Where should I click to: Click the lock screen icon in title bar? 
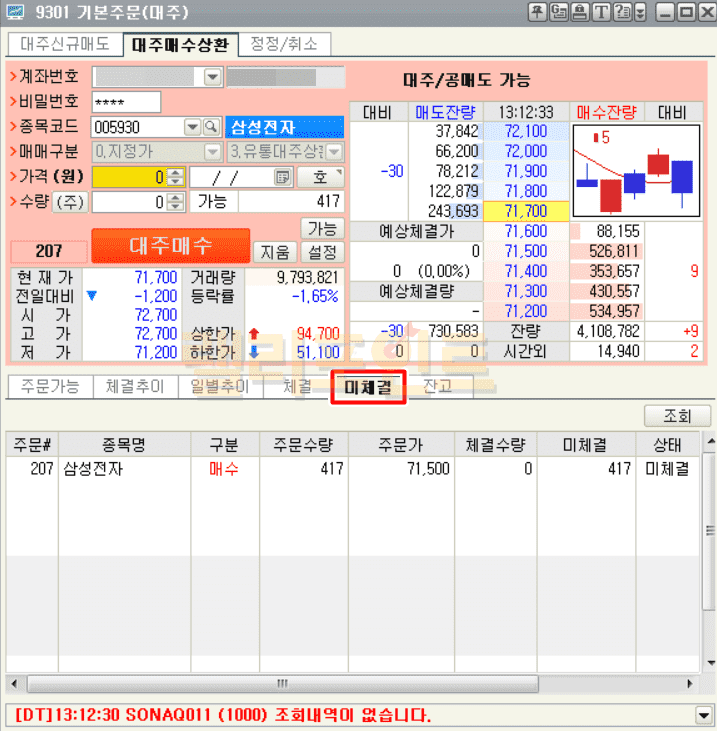(x=579, y=12)
